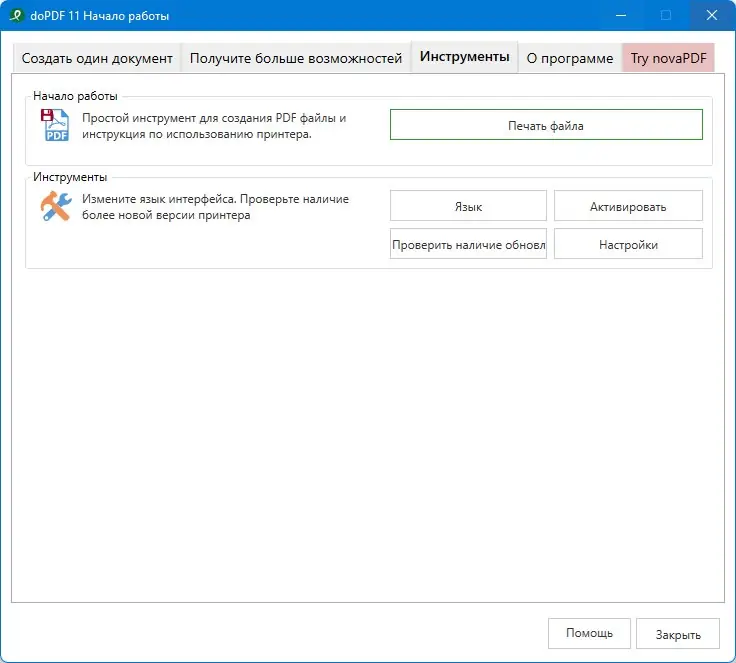Open the Получите больше возможностей tab
The image size is (736, 663).
click(x=296, y=58)
